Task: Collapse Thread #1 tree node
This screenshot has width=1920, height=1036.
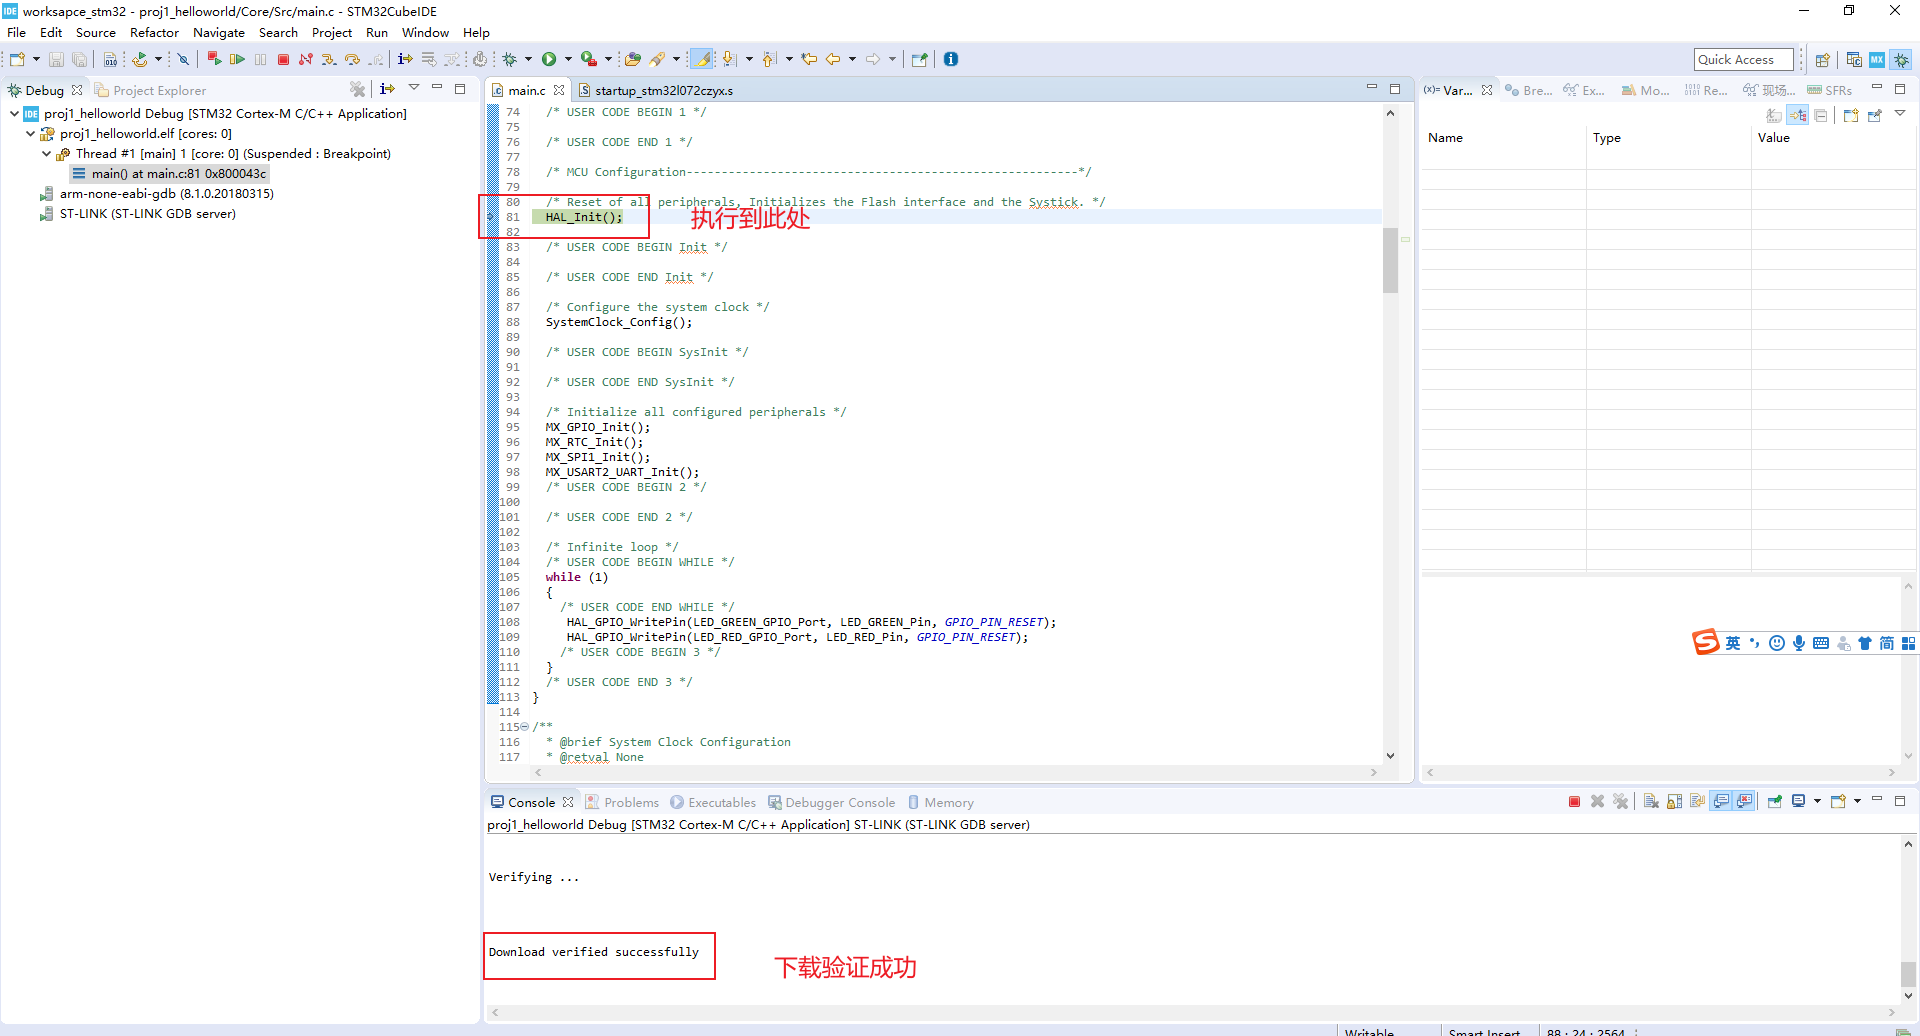Action: tap(46, 153)
